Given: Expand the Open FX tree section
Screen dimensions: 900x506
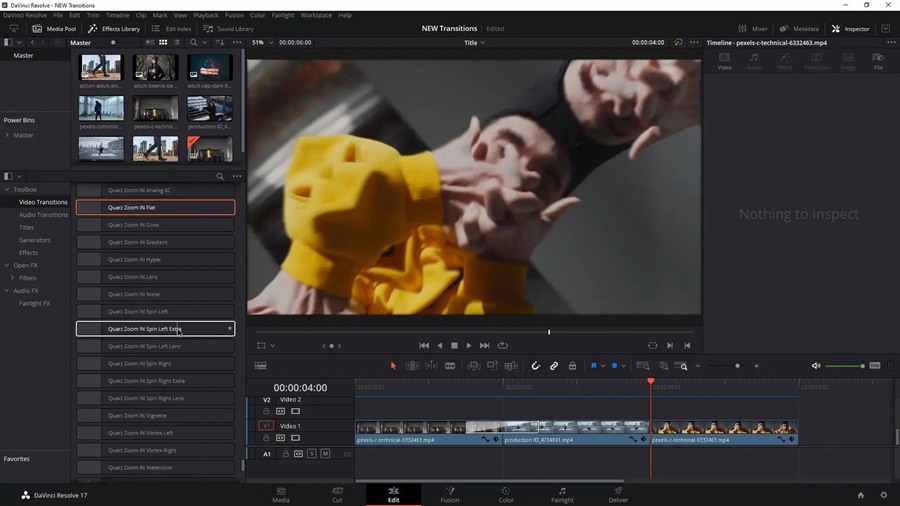Looking at the screenshot, I should click(7, 265).
